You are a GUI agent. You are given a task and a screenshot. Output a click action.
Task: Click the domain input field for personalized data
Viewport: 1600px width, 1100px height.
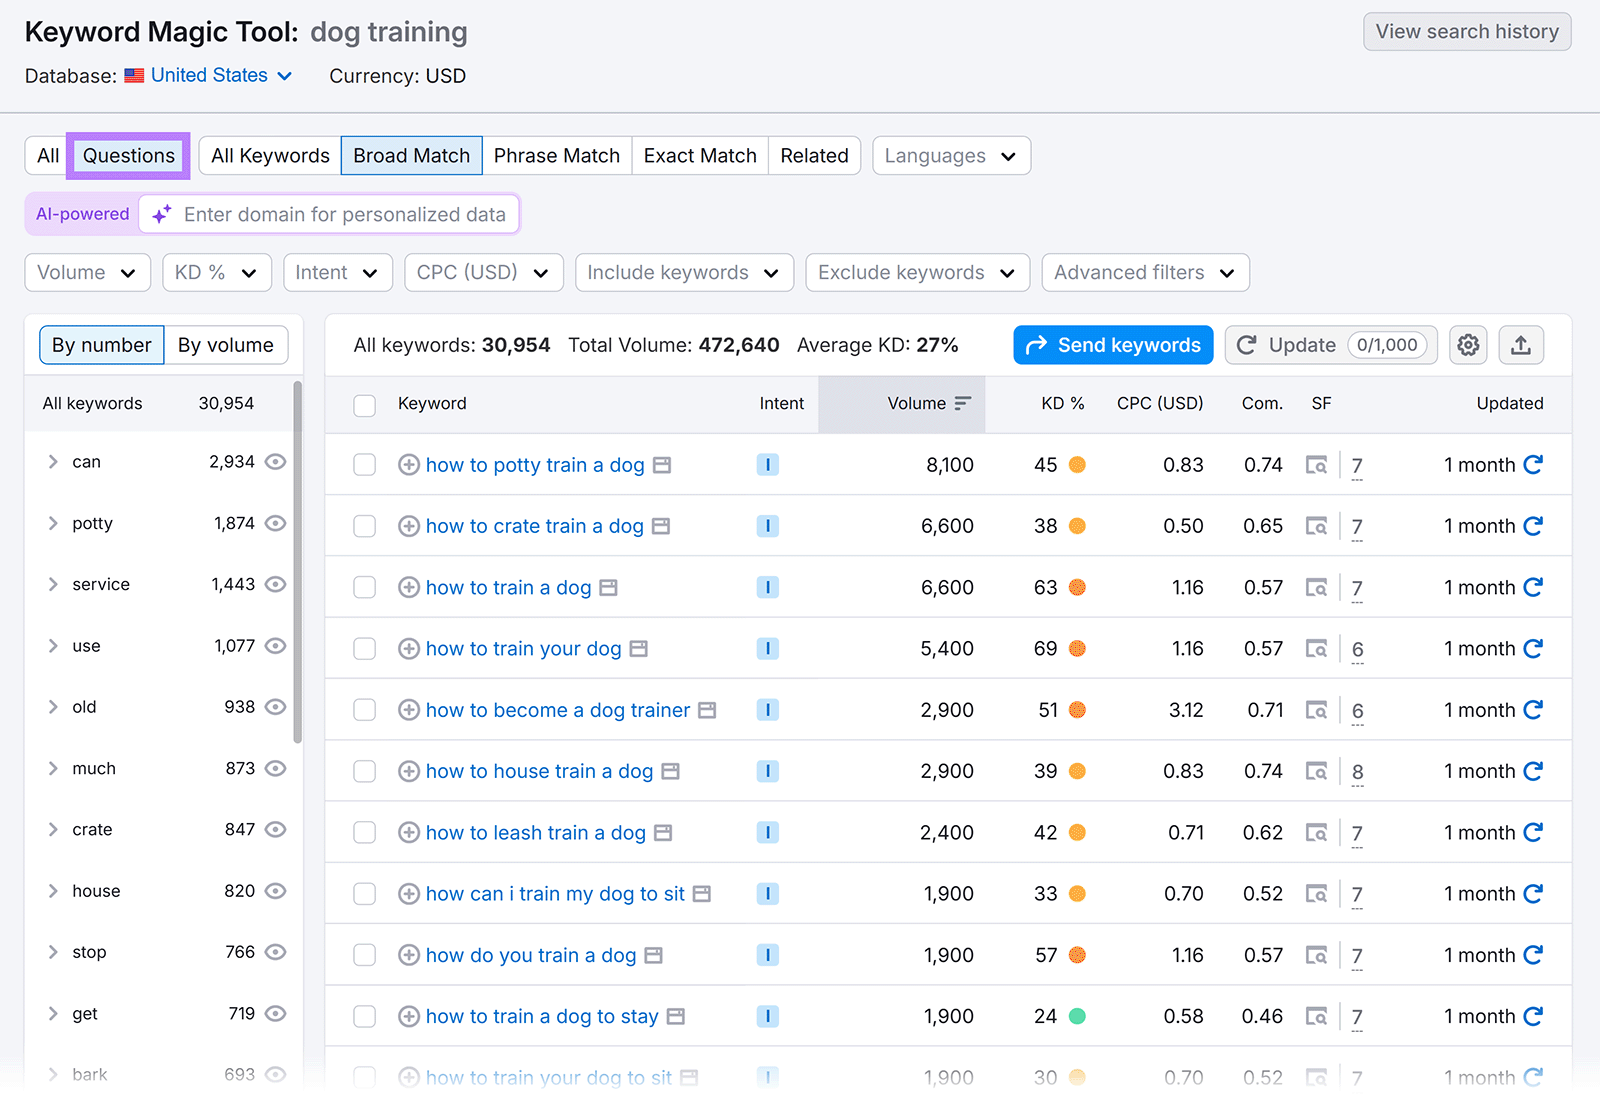pos(345,213)
